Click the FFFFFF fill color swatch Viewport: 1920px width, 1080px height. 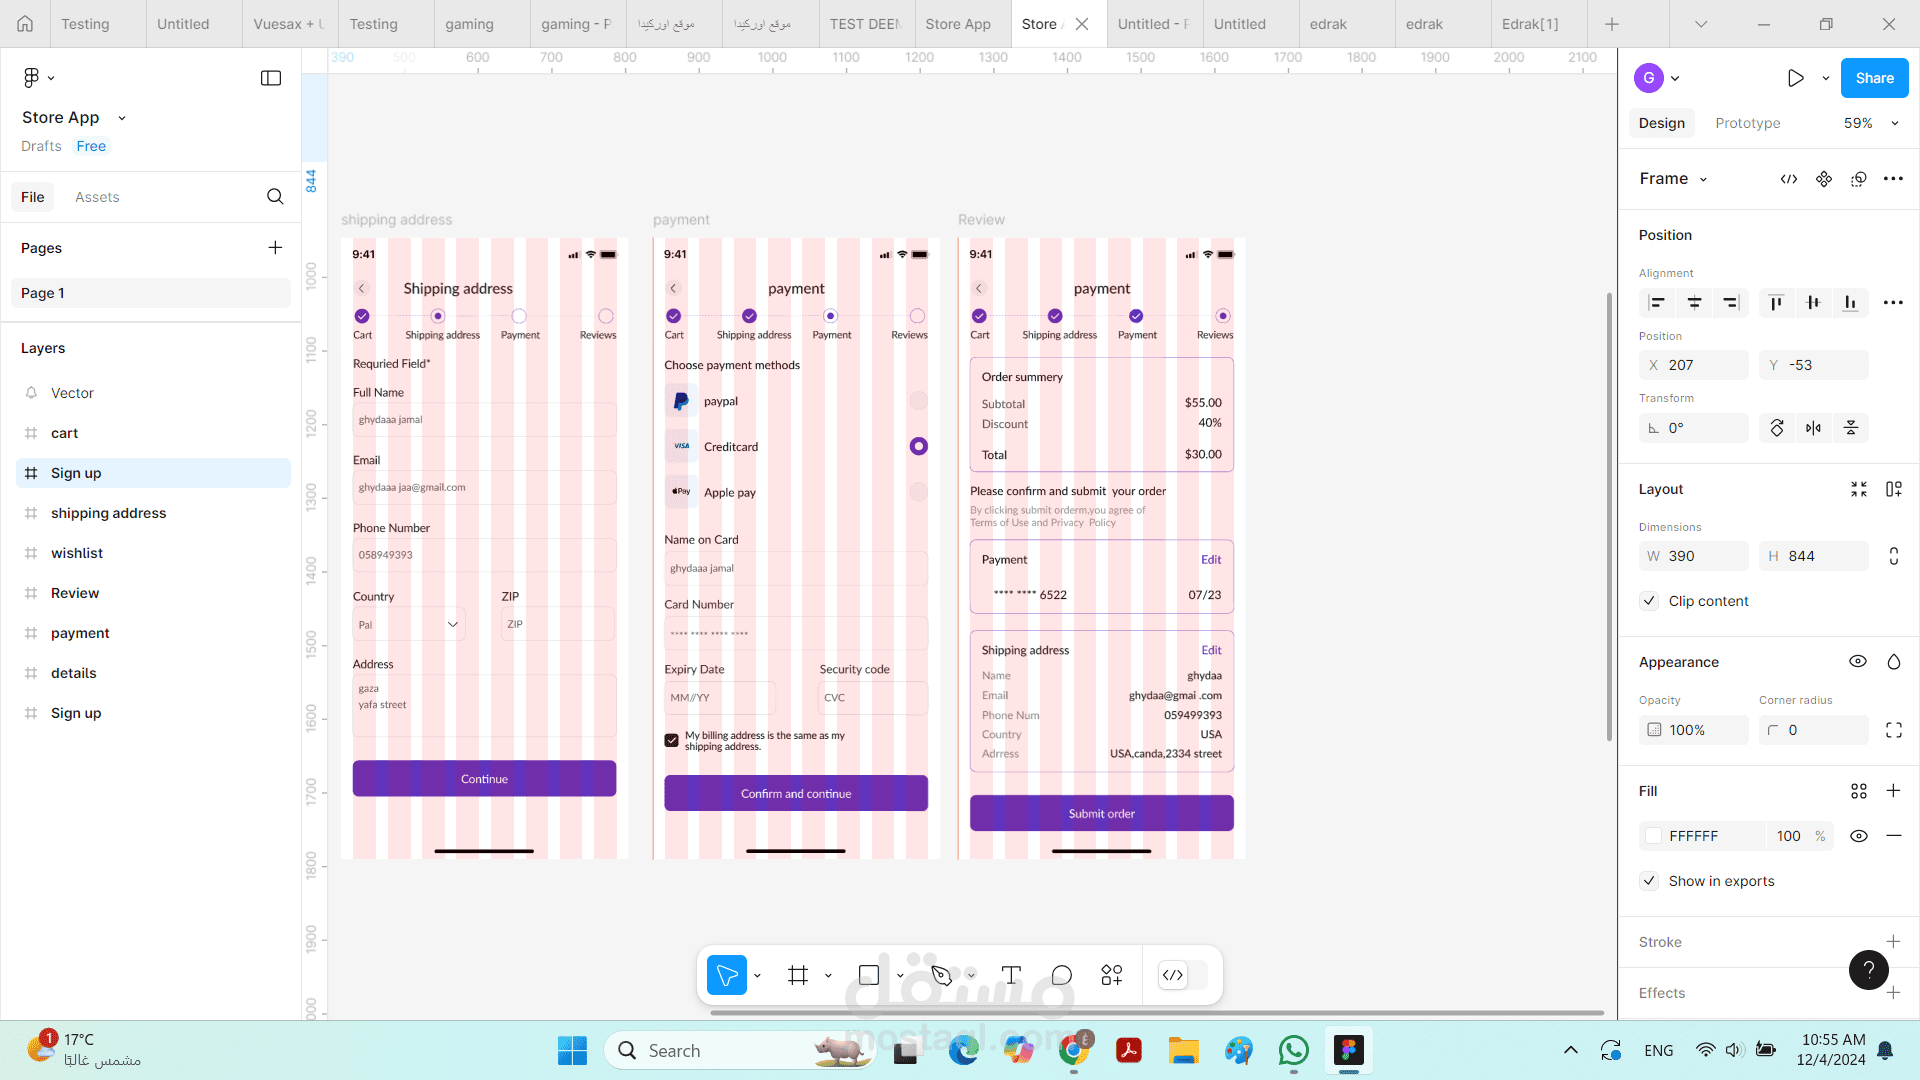(1654, 836)
